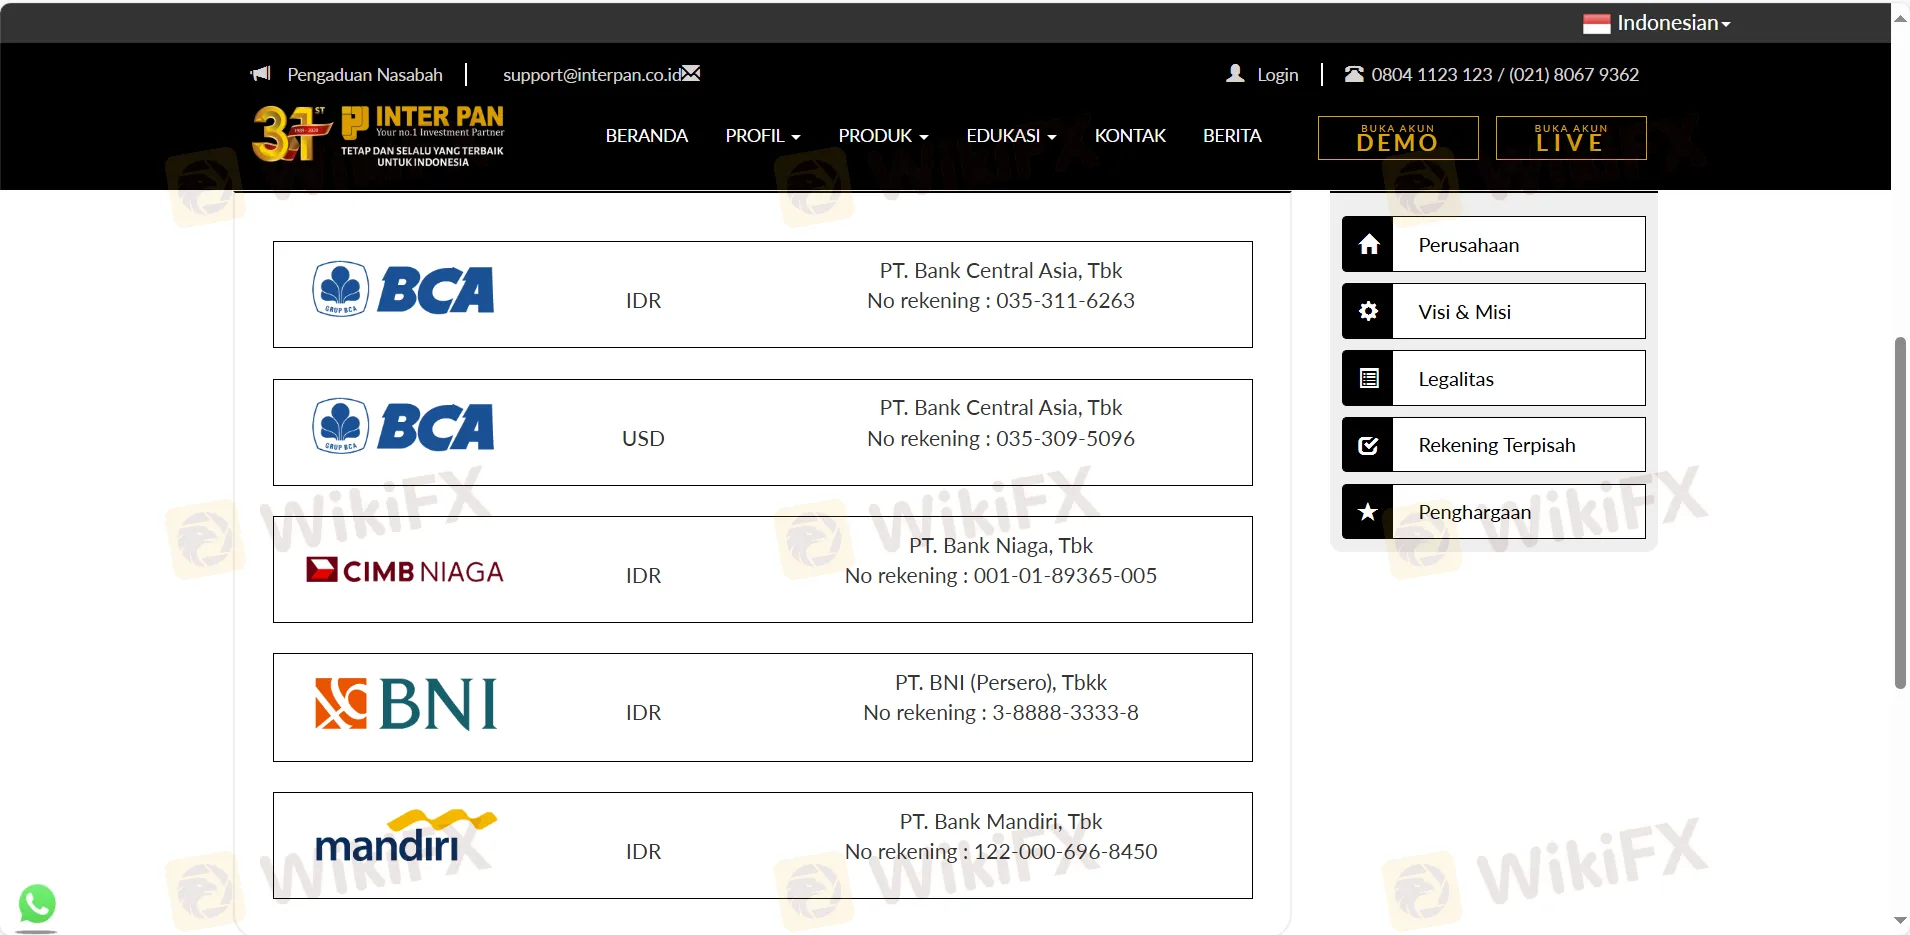Click the Indonesian flag icon
The height and width of the screenshot is (935, 1910).
point(1596,23)
